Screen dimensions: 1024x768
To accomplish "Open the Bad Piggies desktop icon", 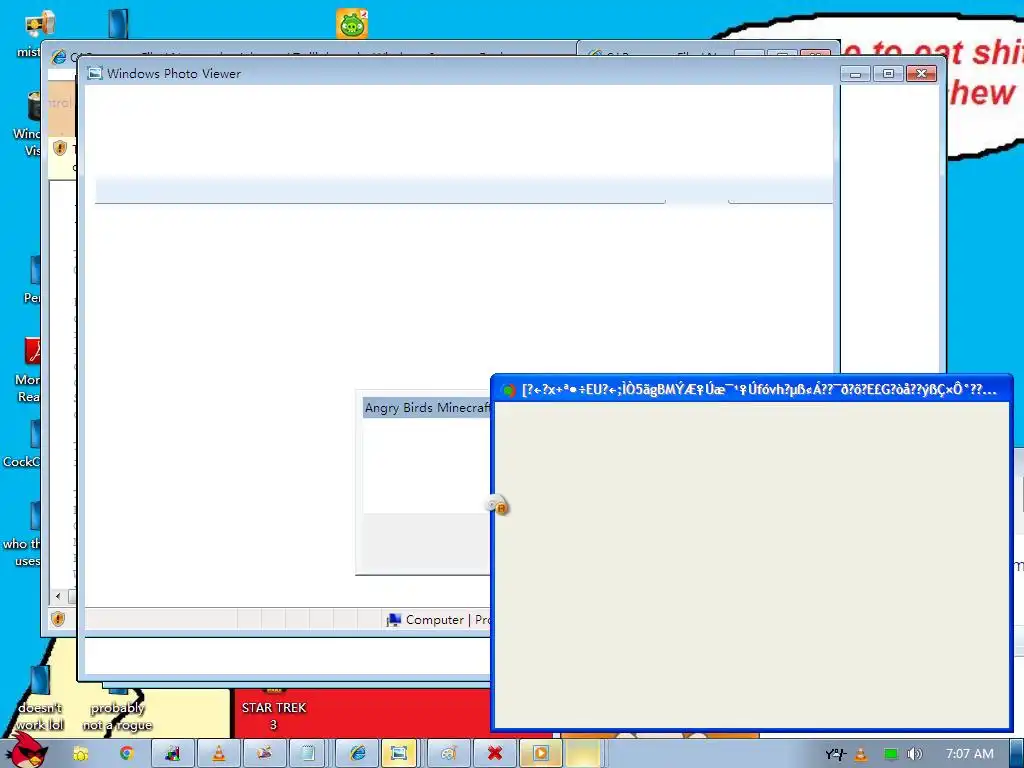I will (x=352, y=24).
